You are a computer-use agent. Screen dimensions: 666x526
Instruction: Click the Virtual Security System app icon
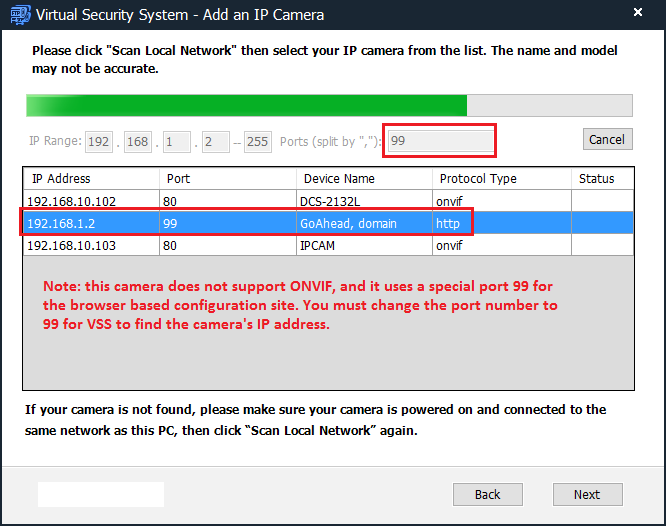pos(20,15)
